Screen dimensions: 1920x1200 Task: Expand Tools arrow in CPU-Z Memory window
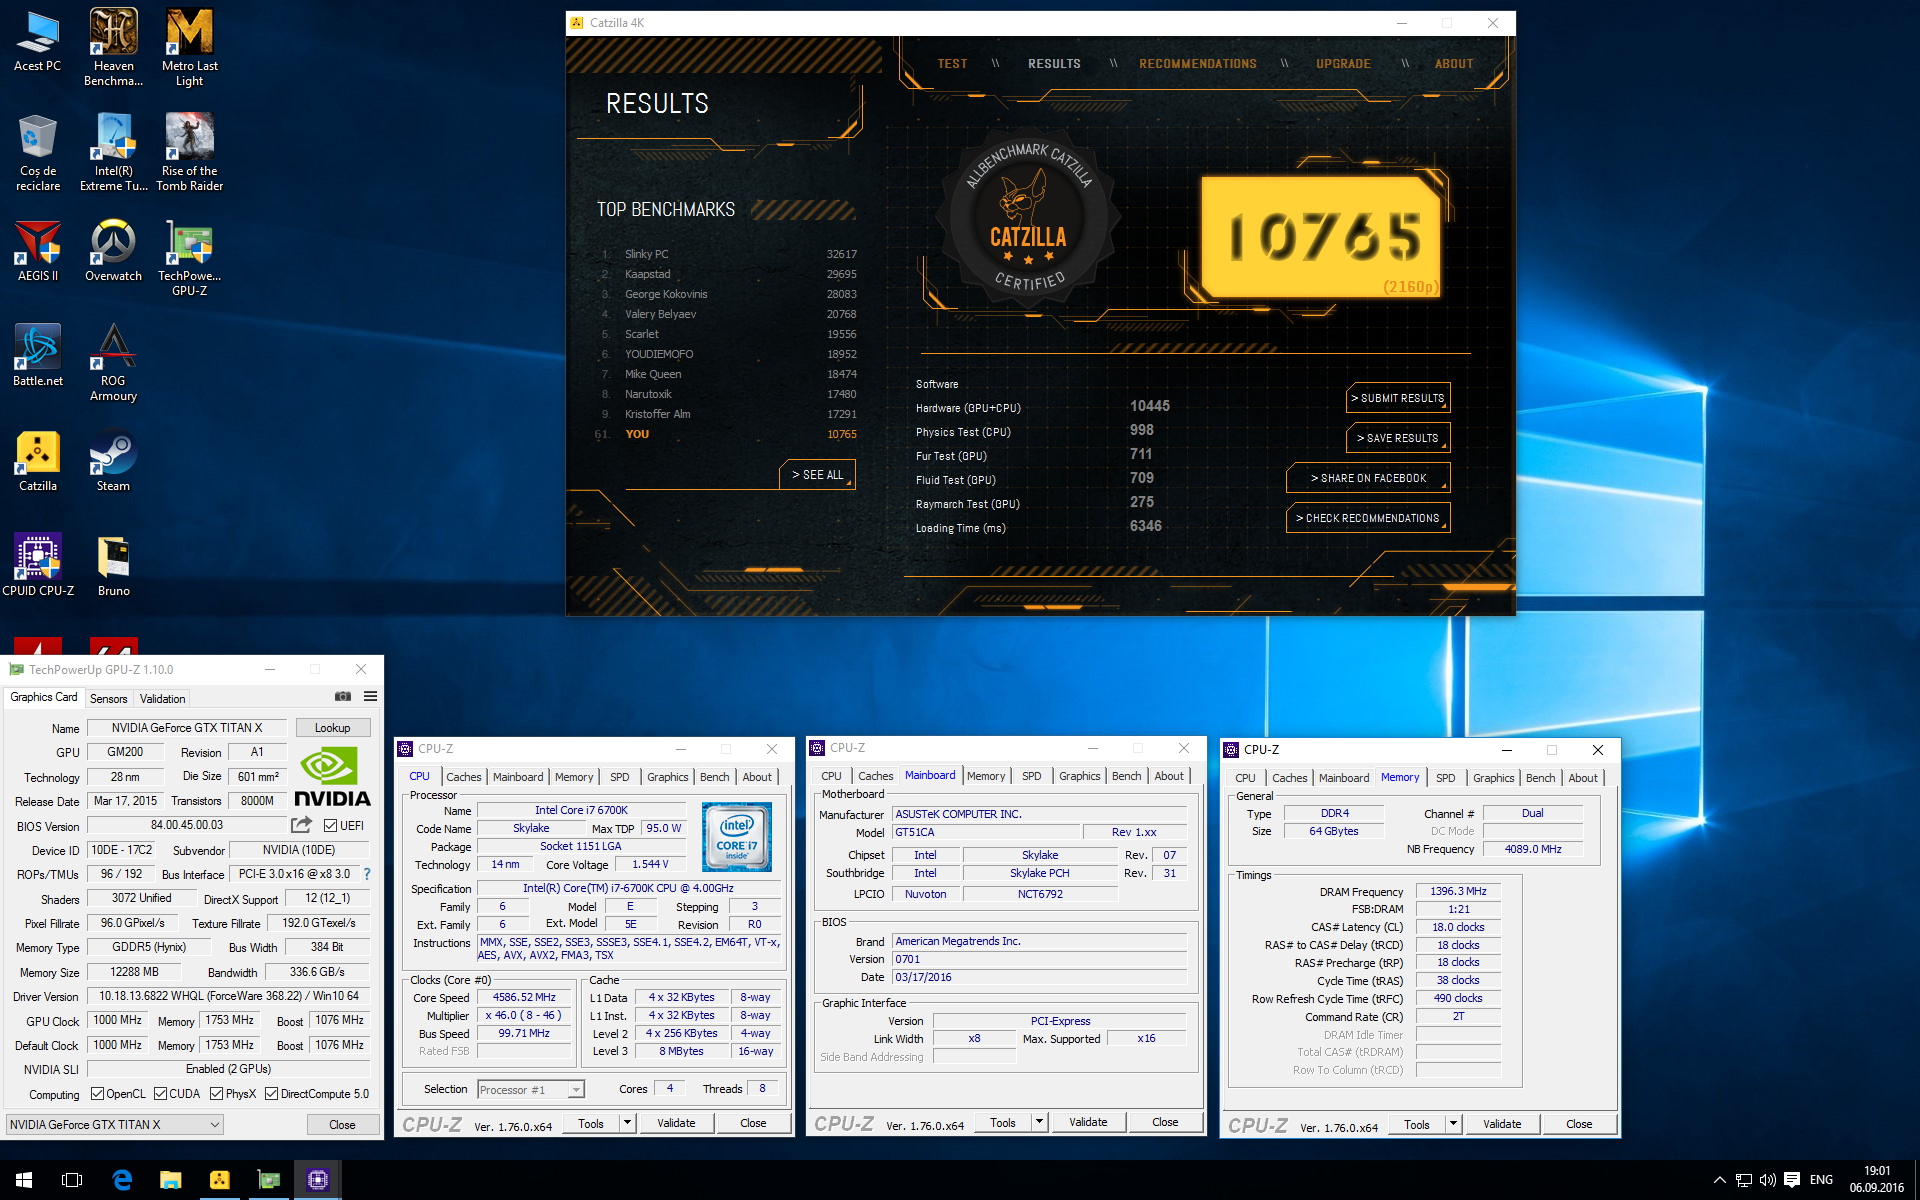[x=1454, y=1124]
